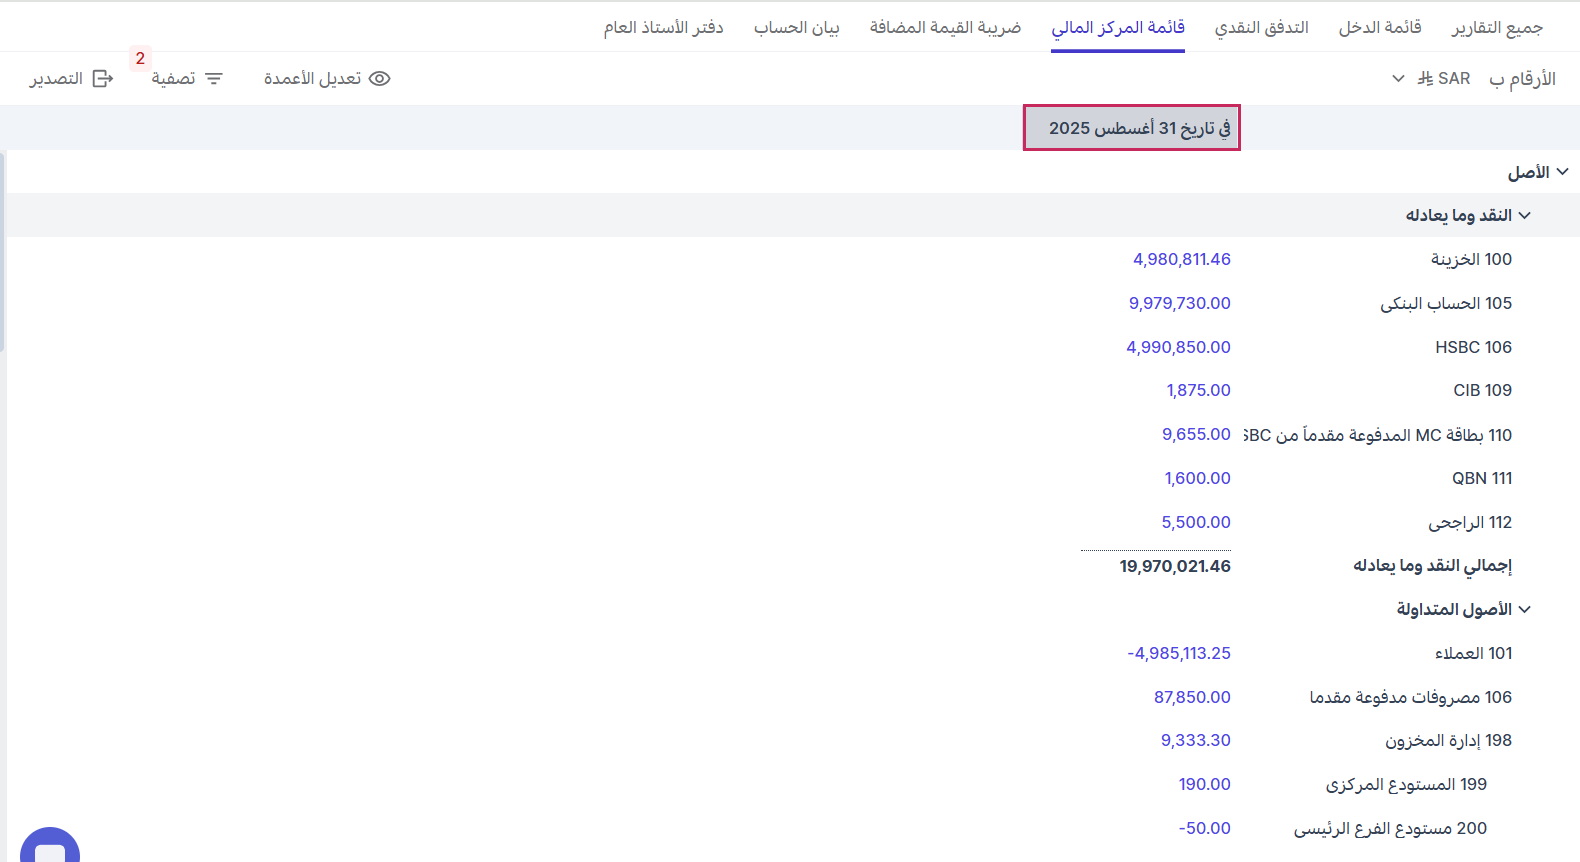Switch to the التدفق النقدي tab
Screen dimensions: 1580x862
pos(1261,27)
